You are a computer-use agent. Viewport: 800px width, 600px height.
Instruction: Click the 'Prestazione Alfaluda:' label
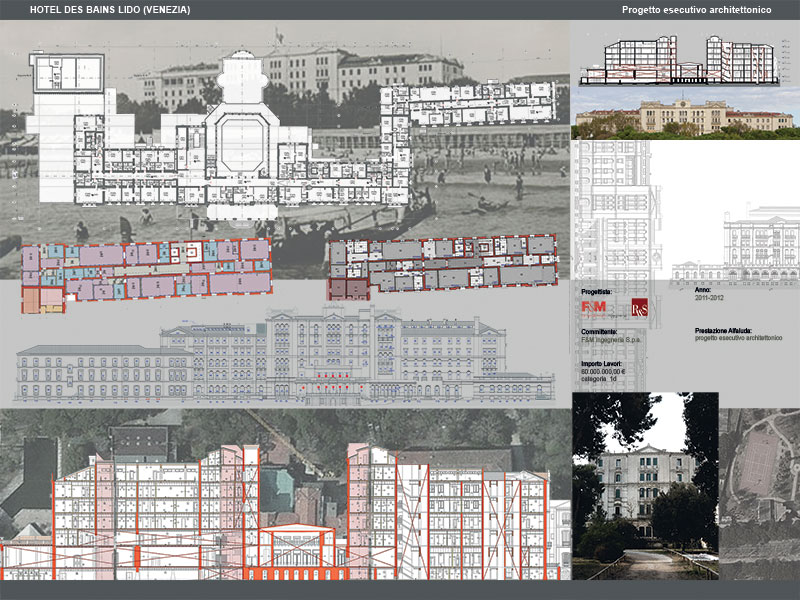pyautogui.click(x=723, y=331)
